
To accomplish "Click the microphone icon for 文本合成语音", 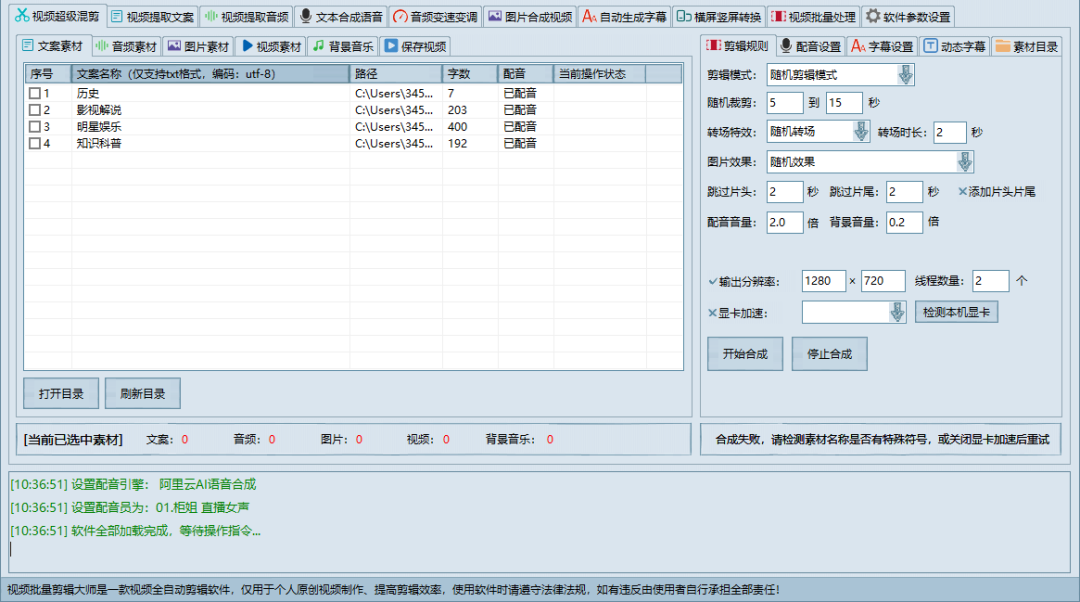I will click(x=306, y=16).
